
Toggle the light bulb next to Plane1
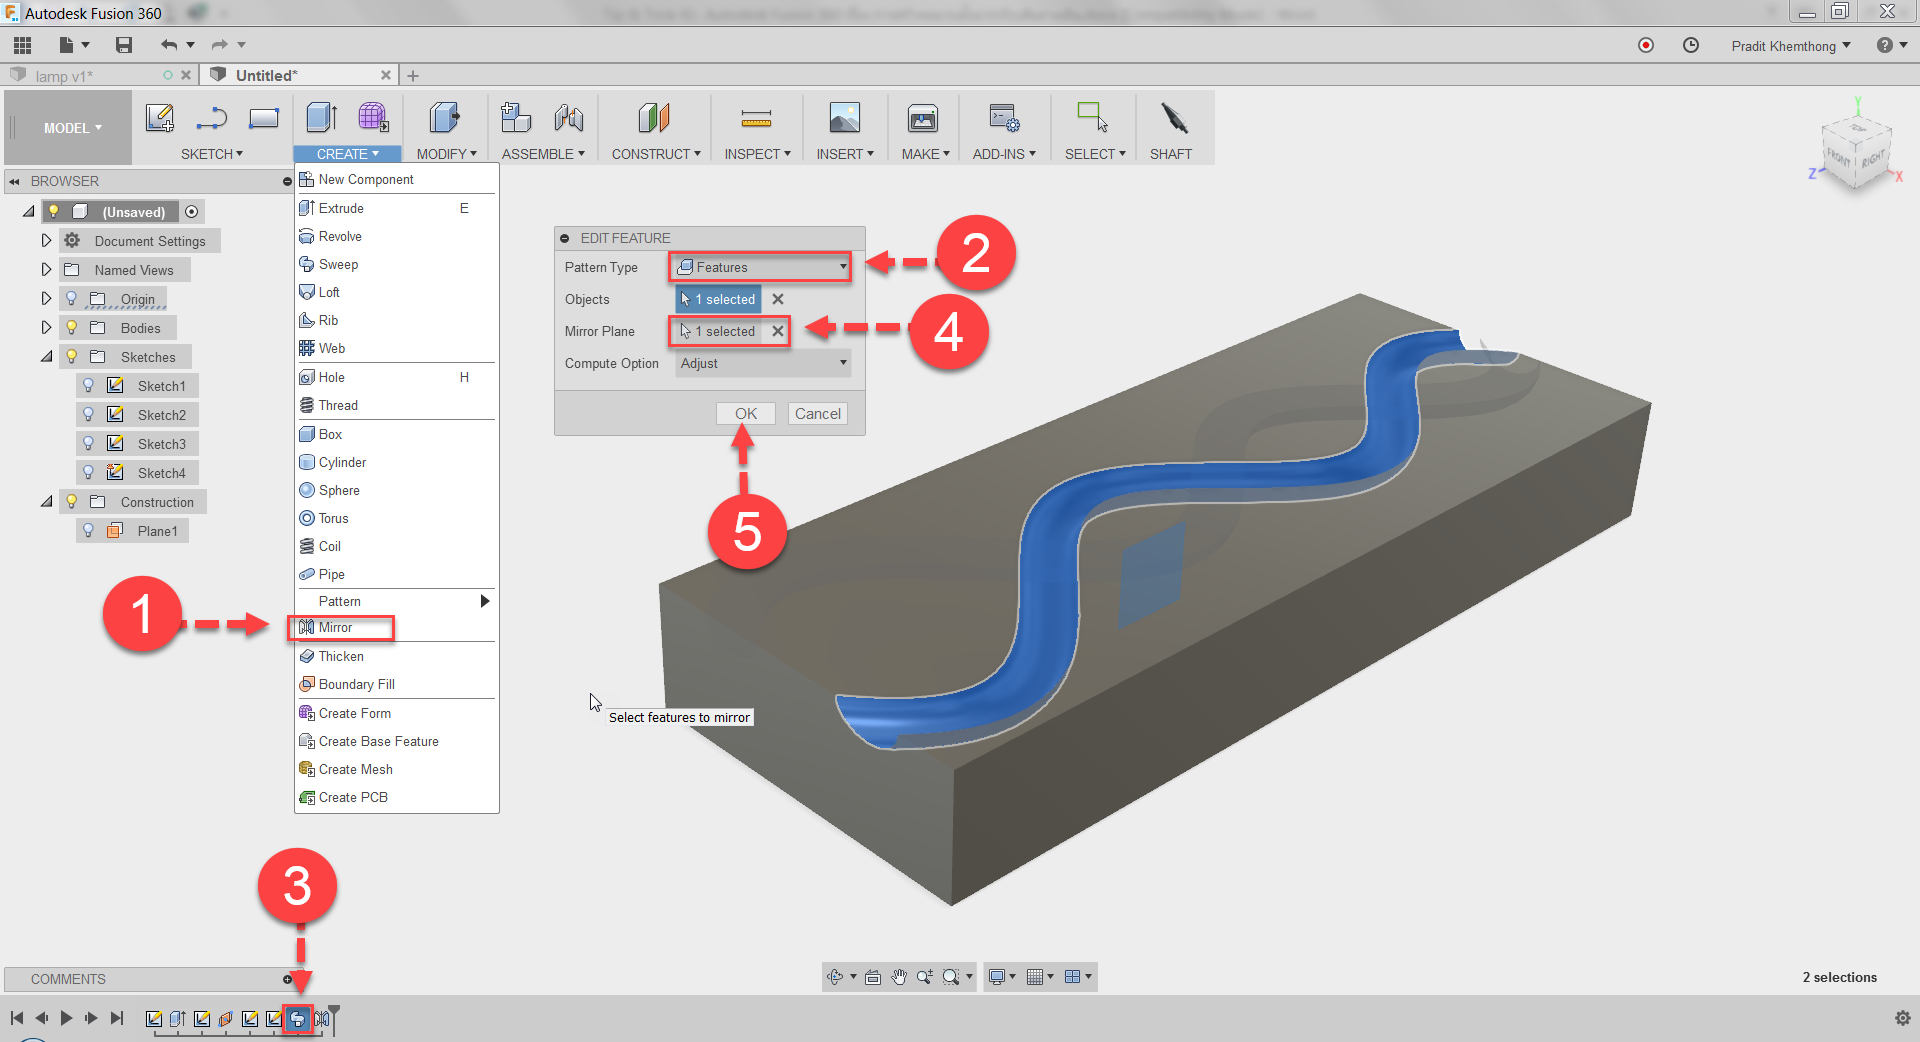[90, 530]
